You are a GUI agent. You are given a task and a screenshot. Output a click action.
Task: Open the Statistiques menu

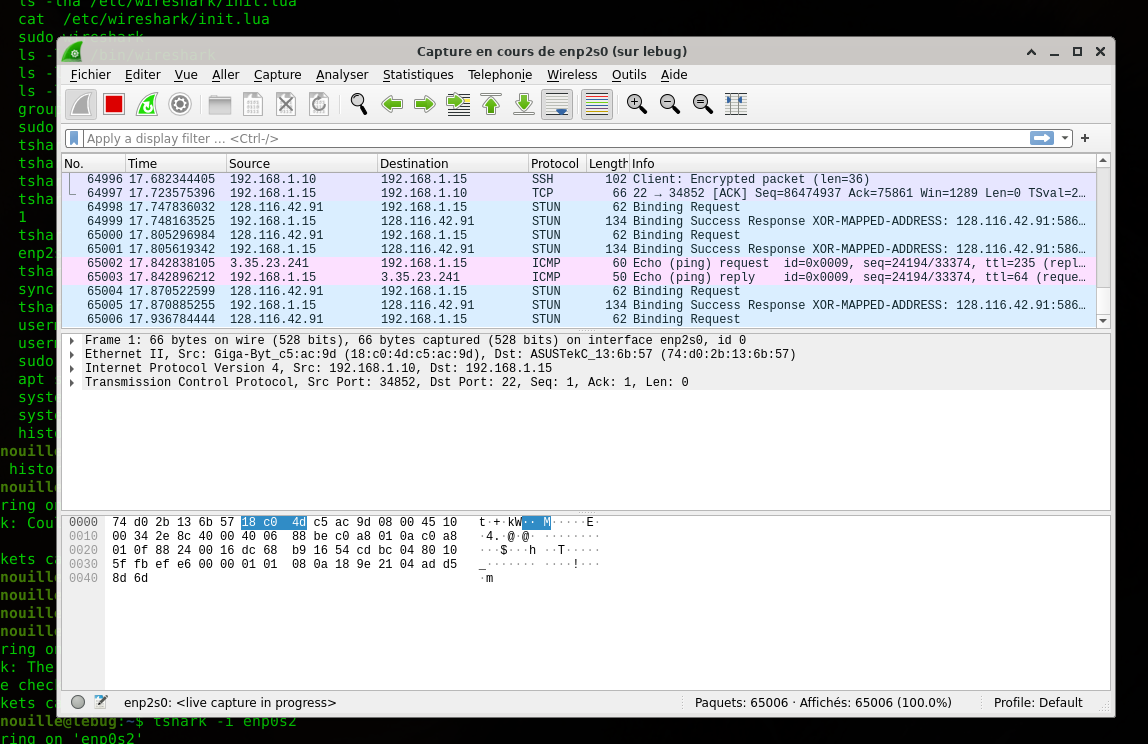[x=418, y=75]
